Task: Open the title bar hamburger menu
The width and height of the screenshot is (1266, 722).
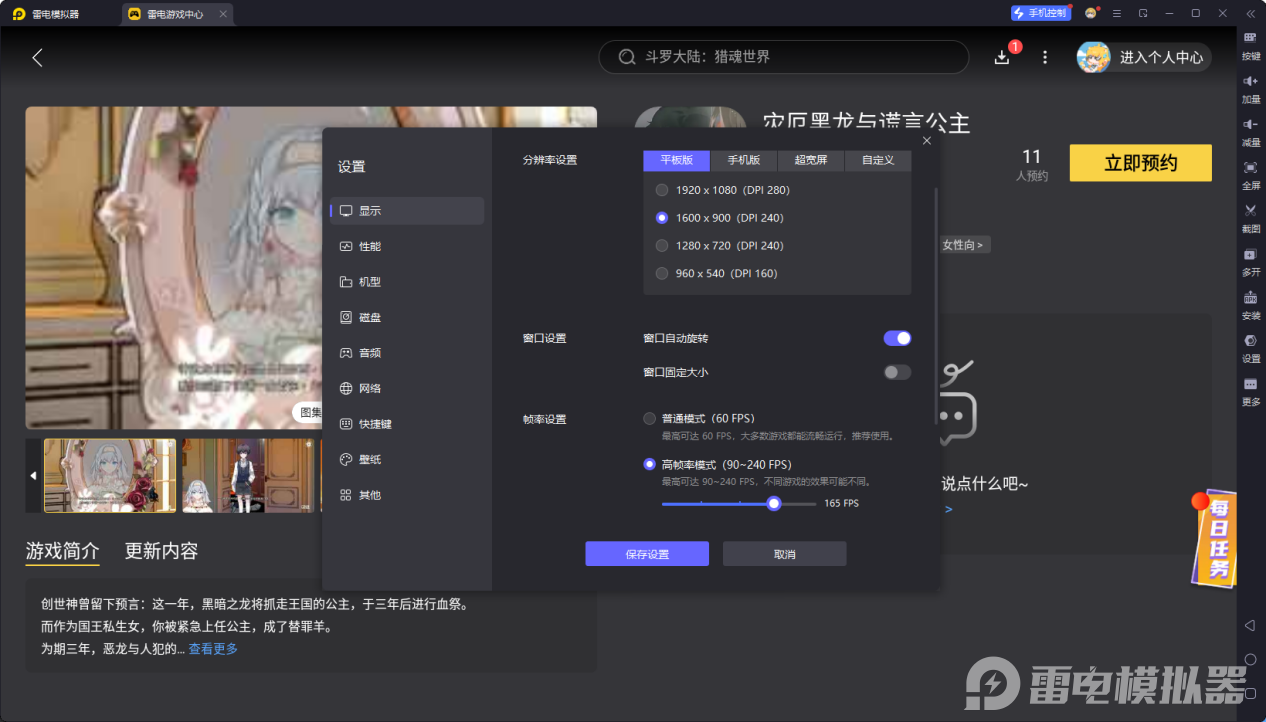Action: 1117,13
